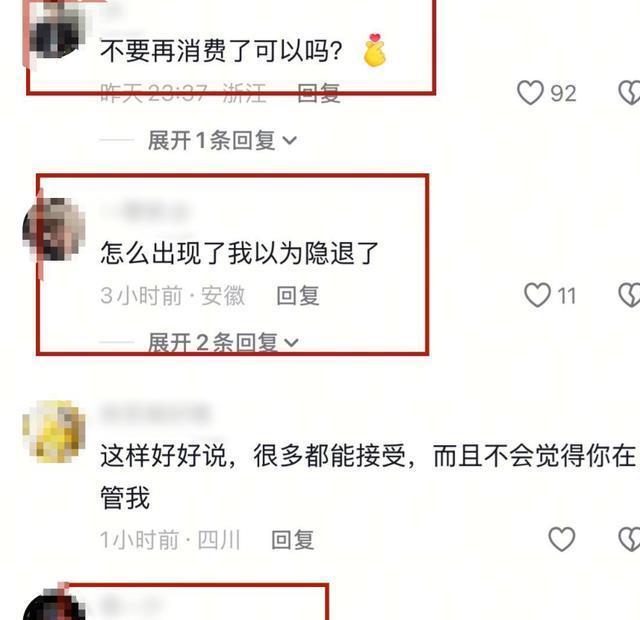Tap the finger heart emoji
Screen dimensions: 640x620
(x=374, y=50)
